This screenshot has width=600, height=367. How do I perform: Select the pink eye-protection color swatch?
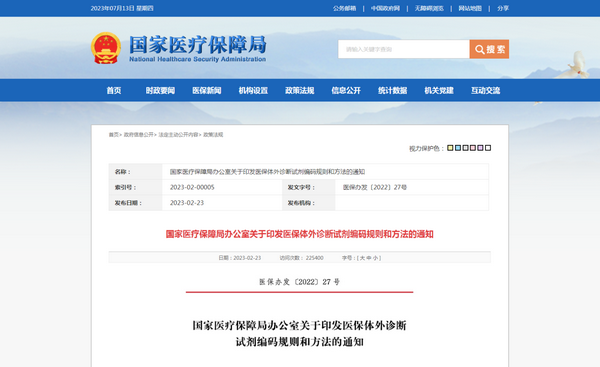point(473,148)
